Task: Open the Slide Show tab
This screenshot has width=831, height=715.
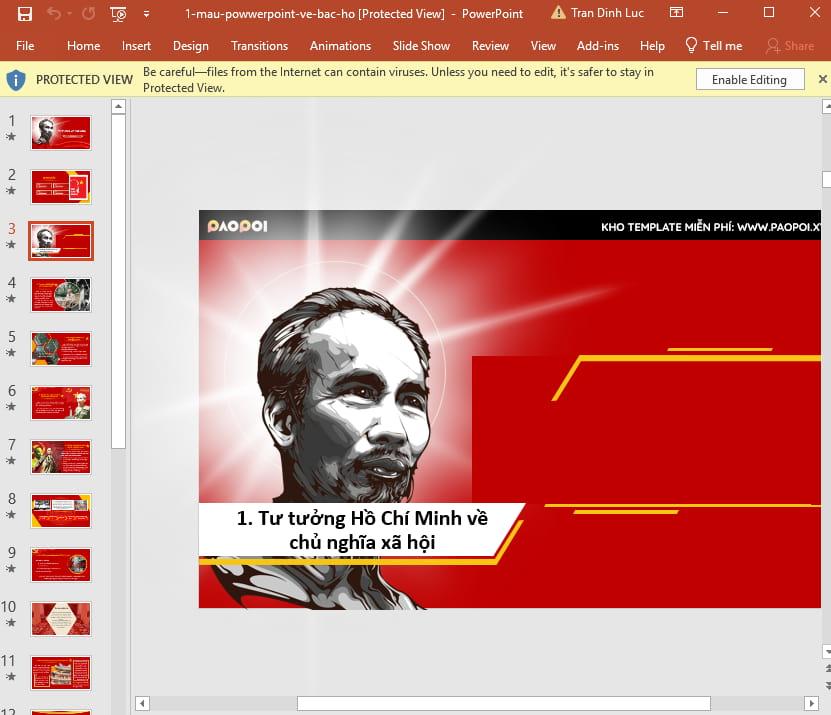Action: [421, 46]
